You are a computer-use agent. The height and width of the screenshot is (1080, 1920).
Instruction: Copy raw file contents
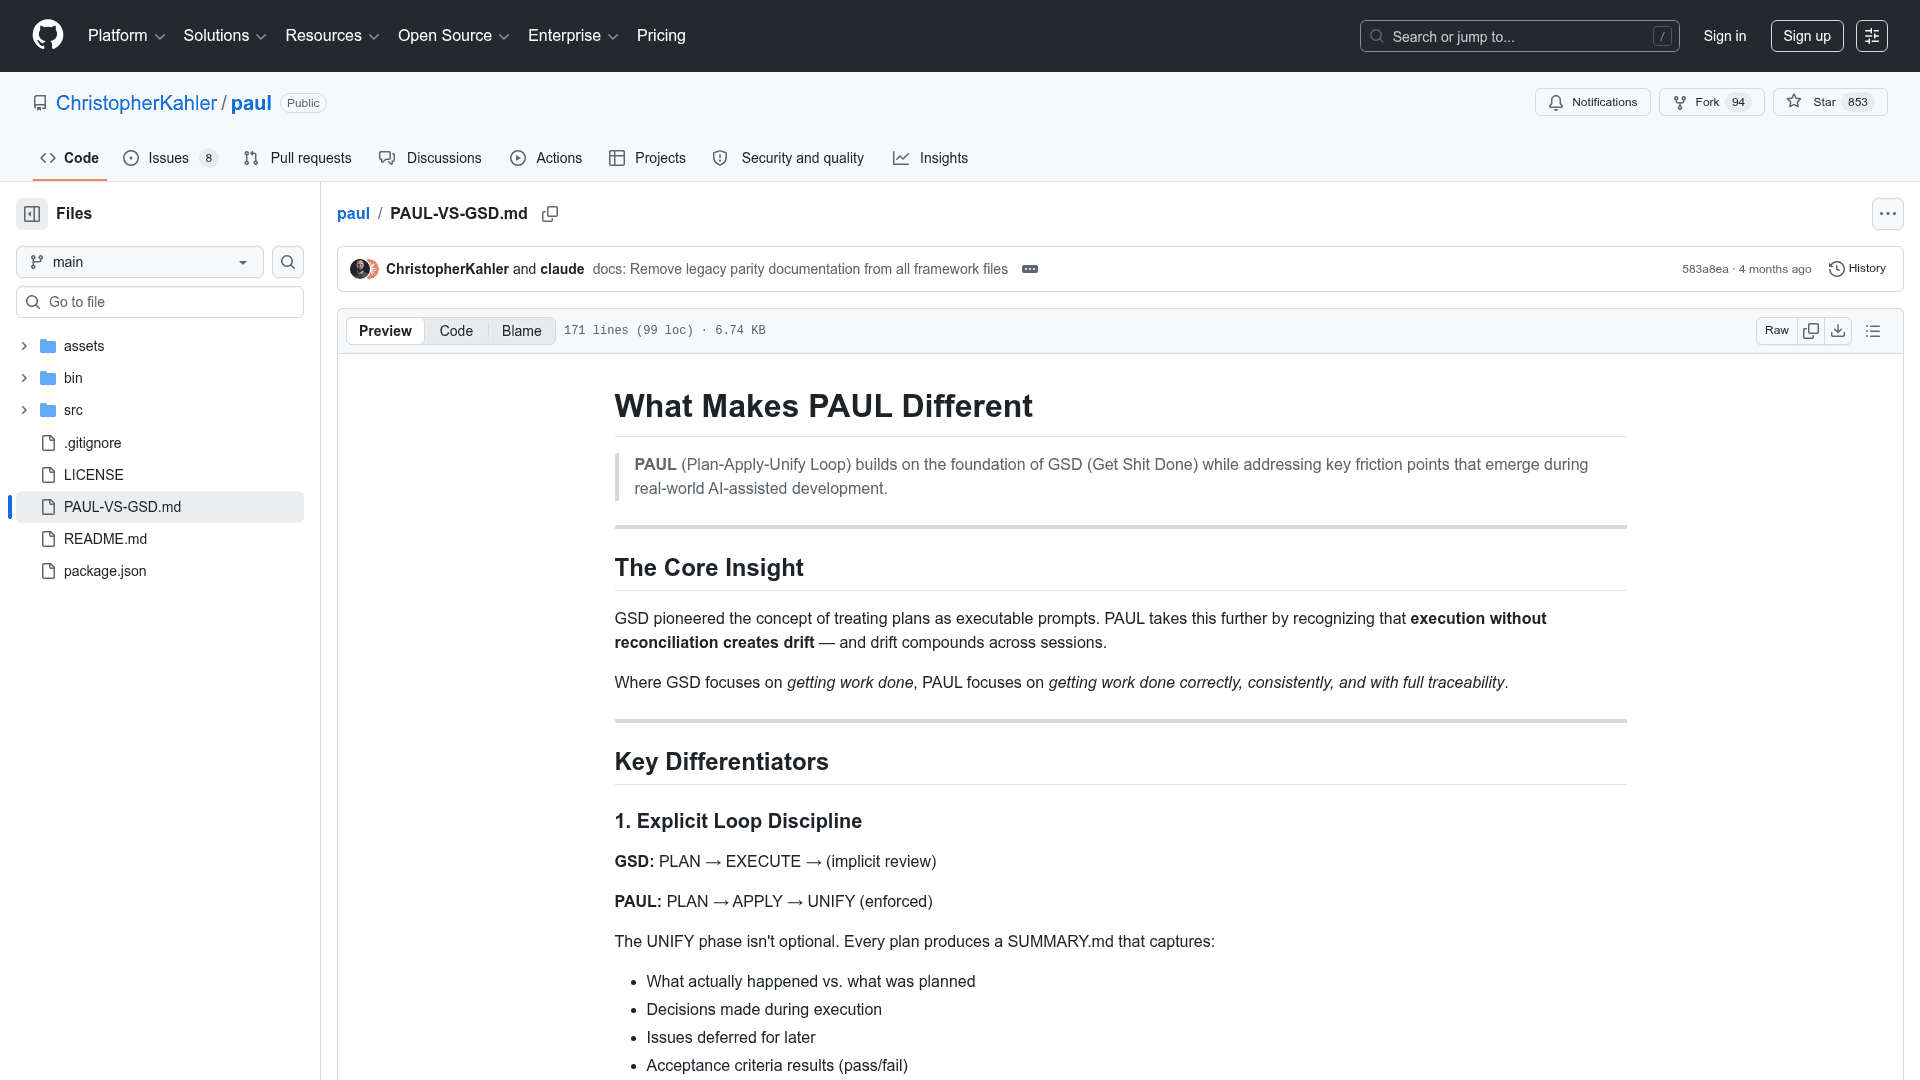pos(1811,331)
